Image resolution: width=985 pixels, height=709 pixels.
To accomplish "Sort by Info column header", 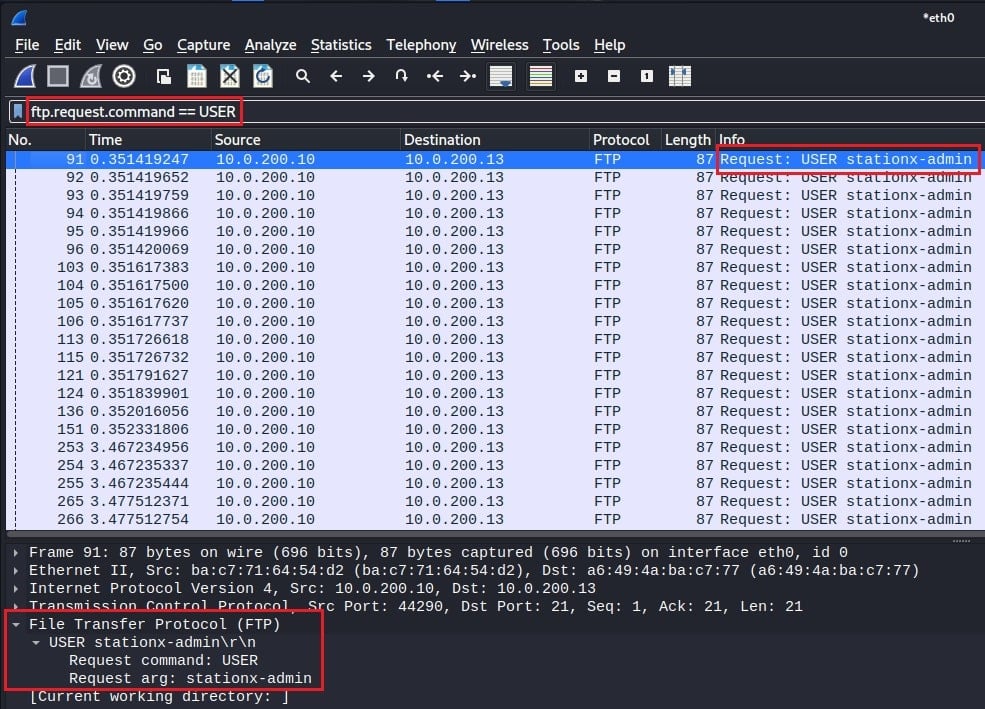I will tap(851, 139).
